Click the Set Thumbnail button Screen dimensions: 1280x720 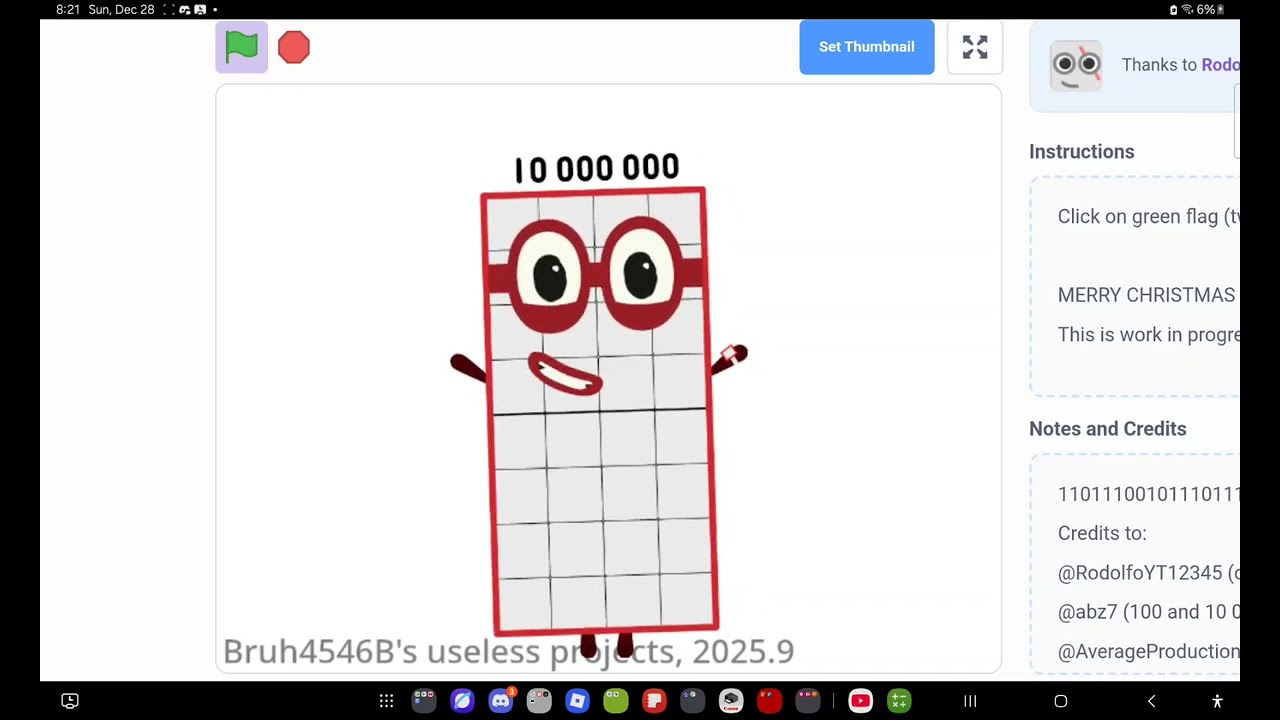click(x=866, y=47)
